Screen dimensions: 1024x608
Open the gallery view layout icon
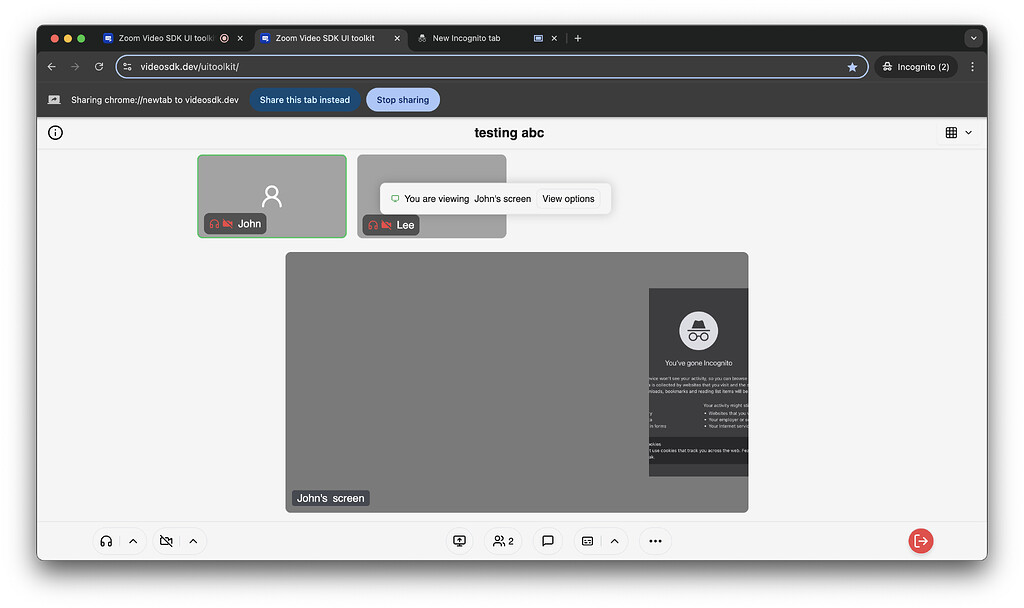(949, 131)
